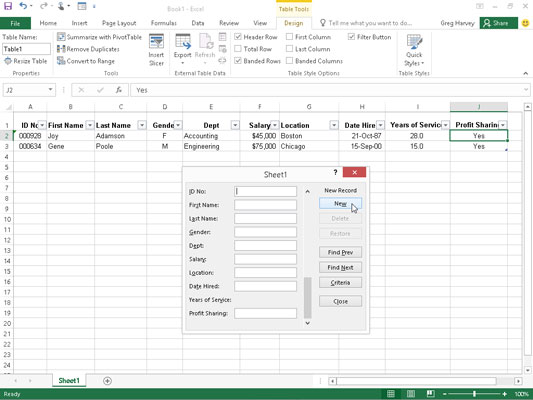Add a new sheet with plus icon
Screen dimensions: 533x400
point(107,381)
